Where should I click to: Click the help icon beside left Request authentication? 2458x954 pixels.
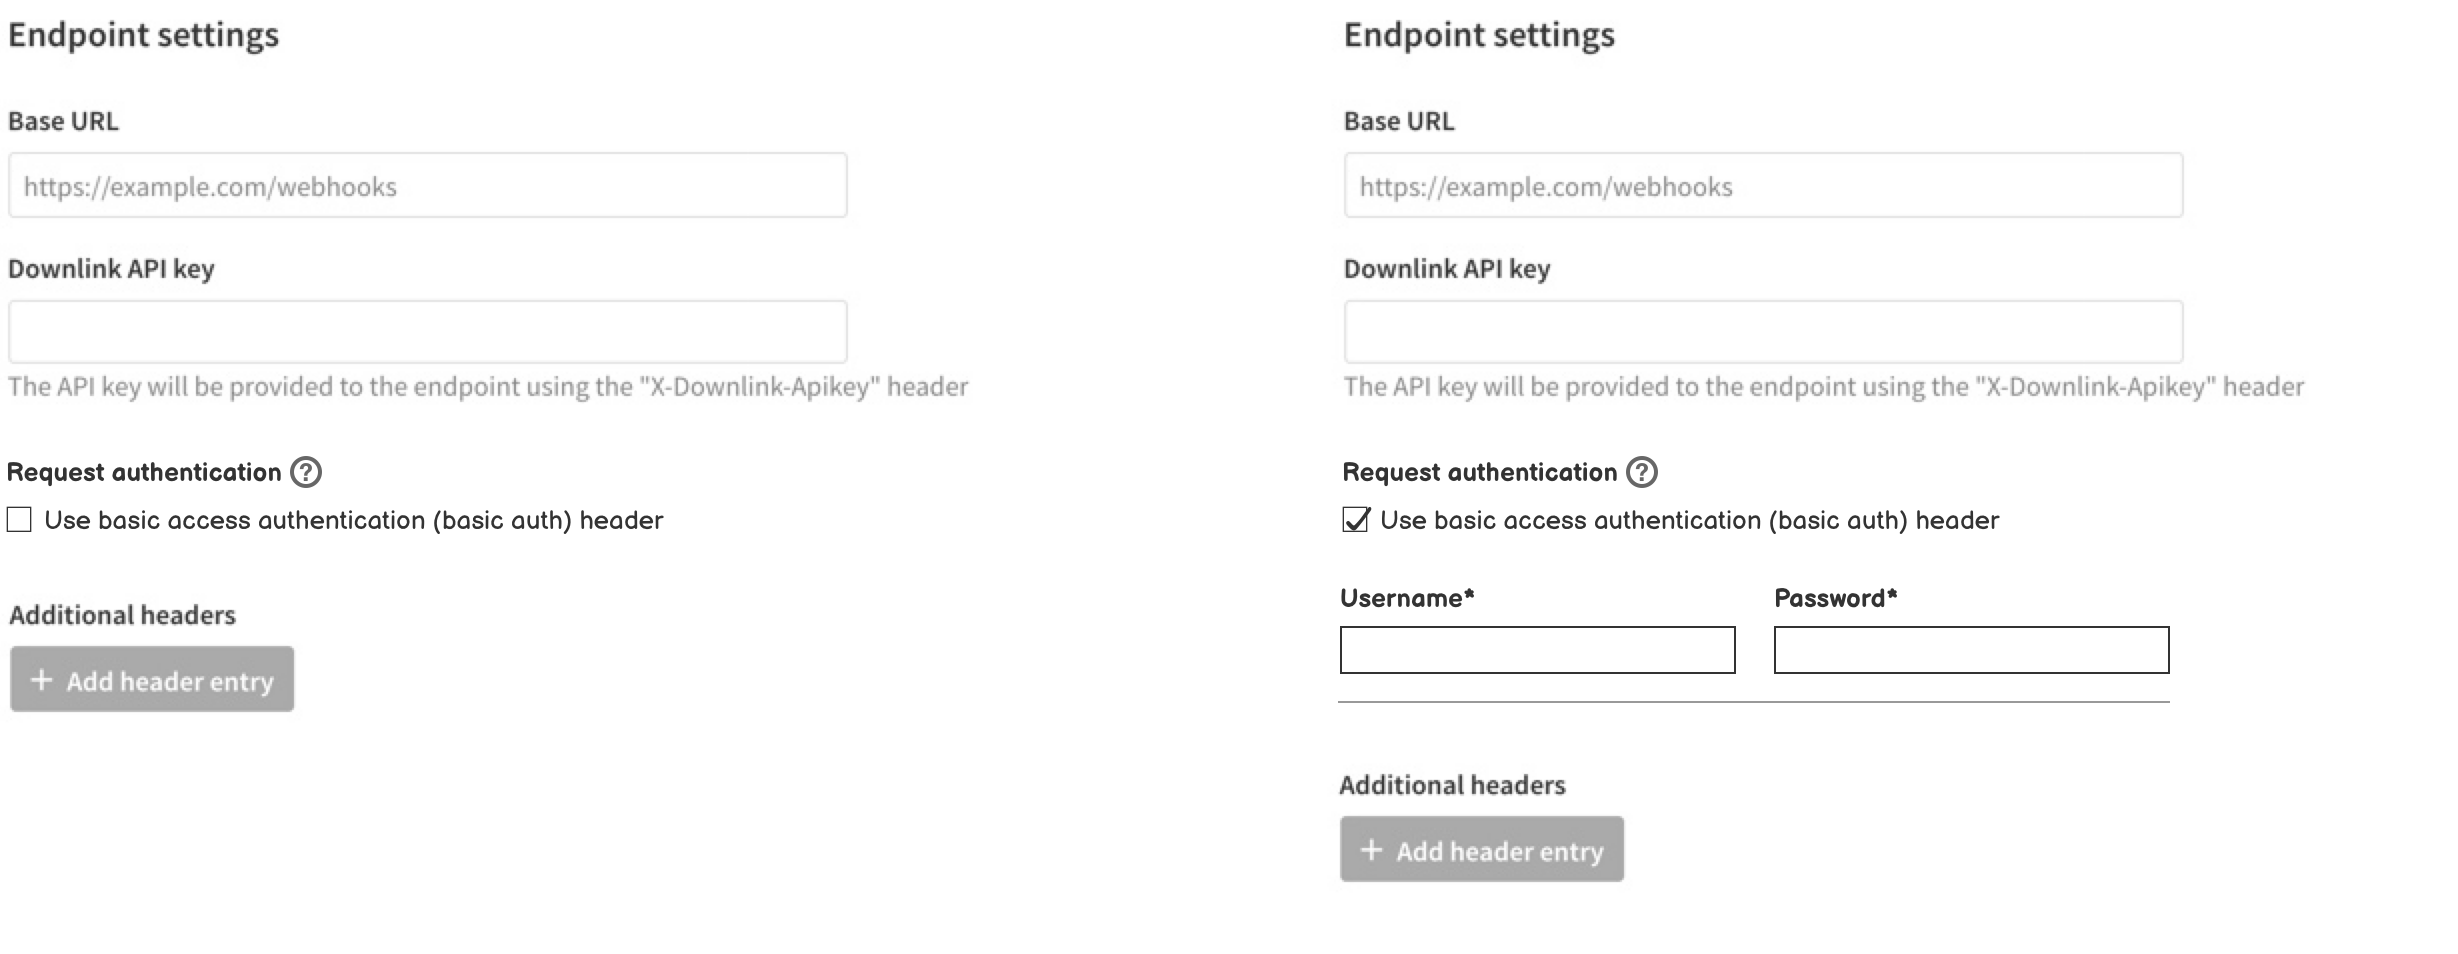[306, 472]
